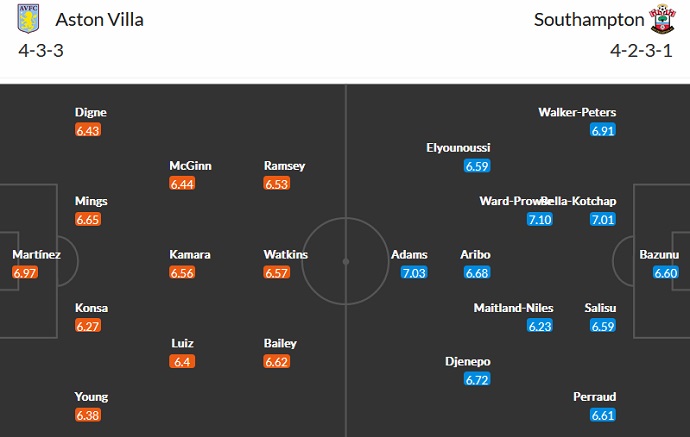Open the Southampton team link

pyautogui.click(x=589, y=19)
